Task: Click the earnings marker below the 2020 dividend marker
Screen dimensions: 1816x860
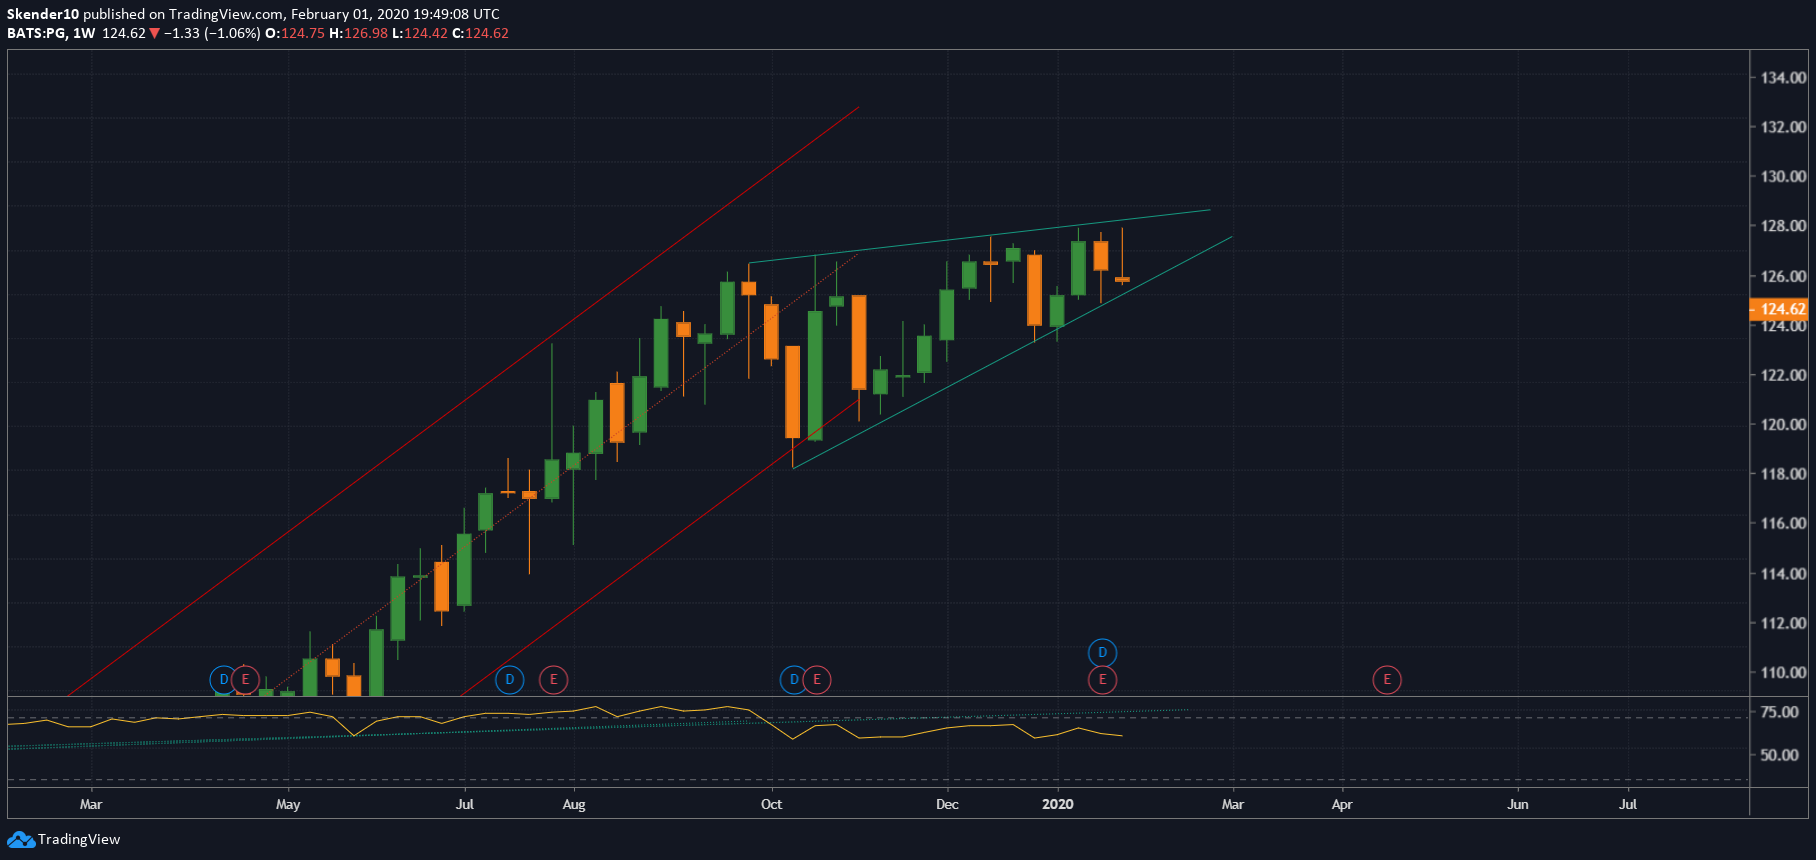Action: coord(1102,680)
